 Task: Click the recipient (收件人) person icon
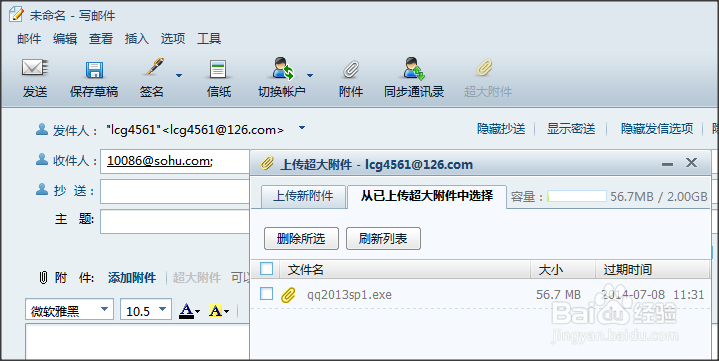[x=42, y=160]
